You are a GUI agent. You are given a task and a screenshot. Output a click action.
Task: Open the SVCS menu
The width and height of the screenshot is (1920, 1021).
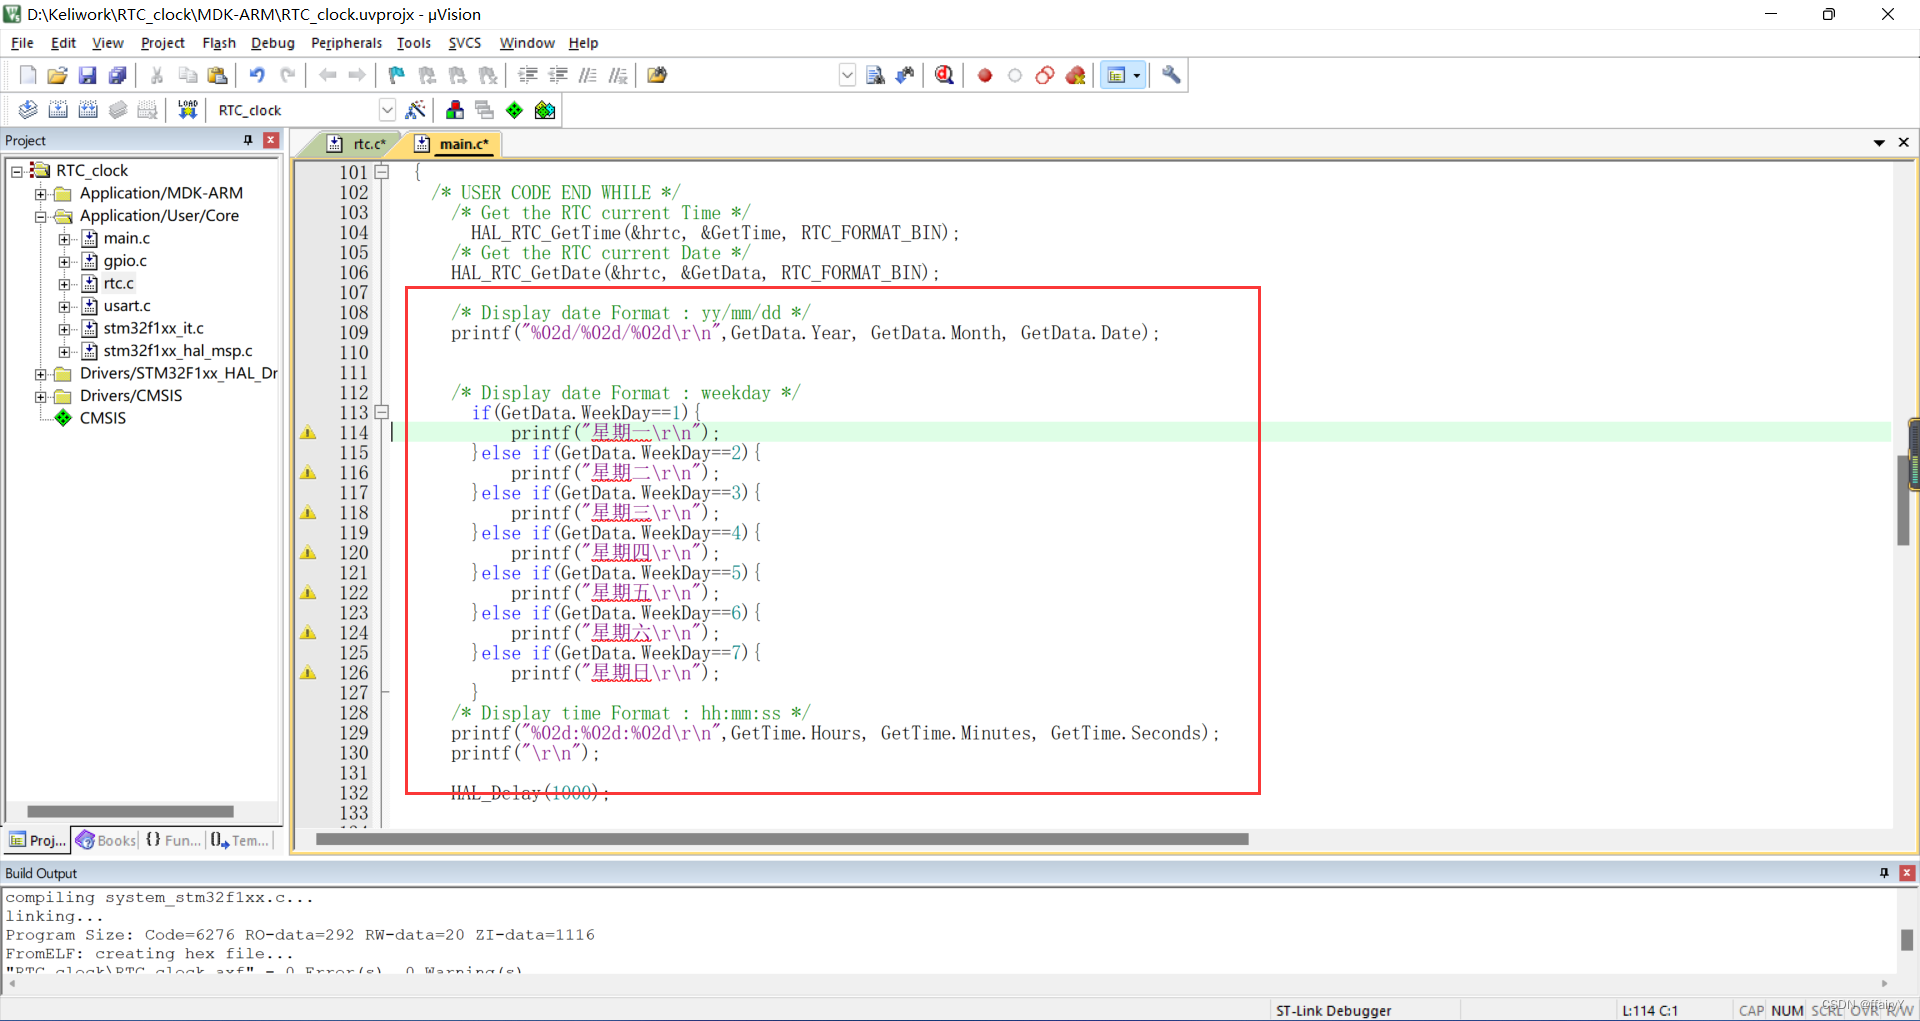point(464,43)
